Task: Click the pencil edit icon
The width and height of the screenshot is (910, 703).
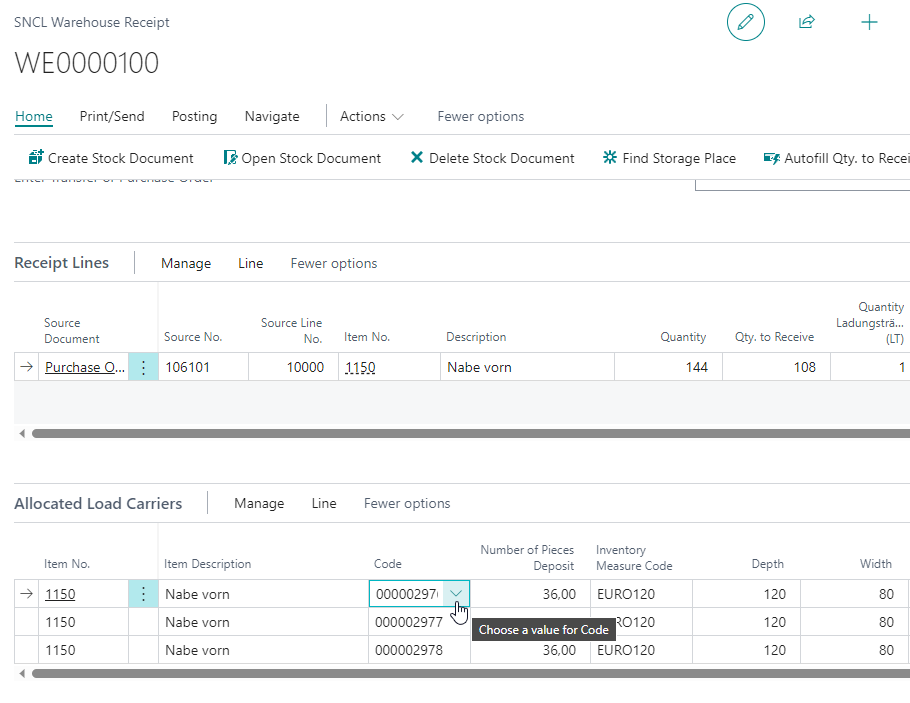Action: 745,22
